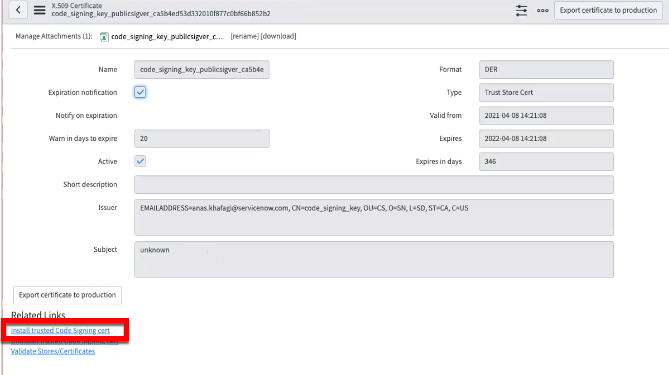Toggle the Active checkbox
Image resolution: width=669 pixels, height=375 pixels.
pos(140,161)
